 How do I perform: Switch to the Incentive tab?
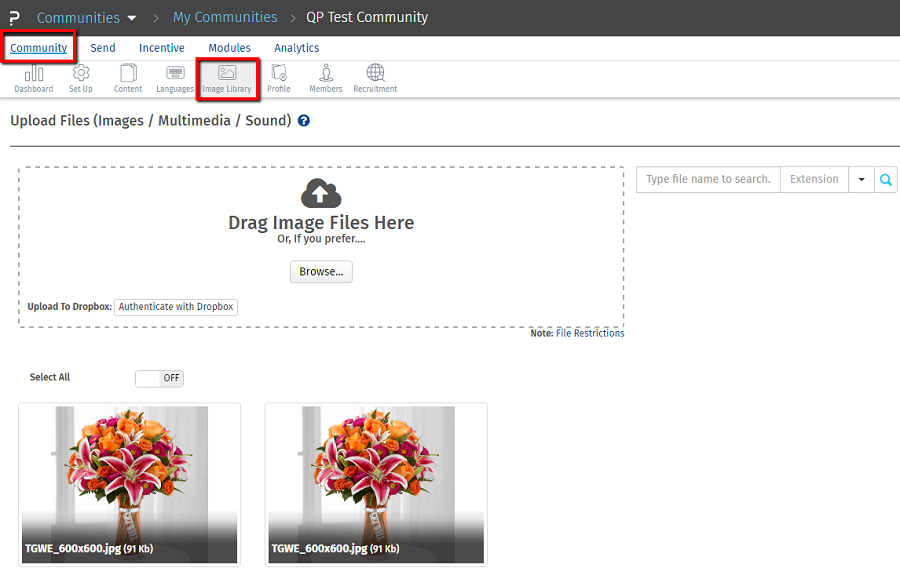pos(162,48)
